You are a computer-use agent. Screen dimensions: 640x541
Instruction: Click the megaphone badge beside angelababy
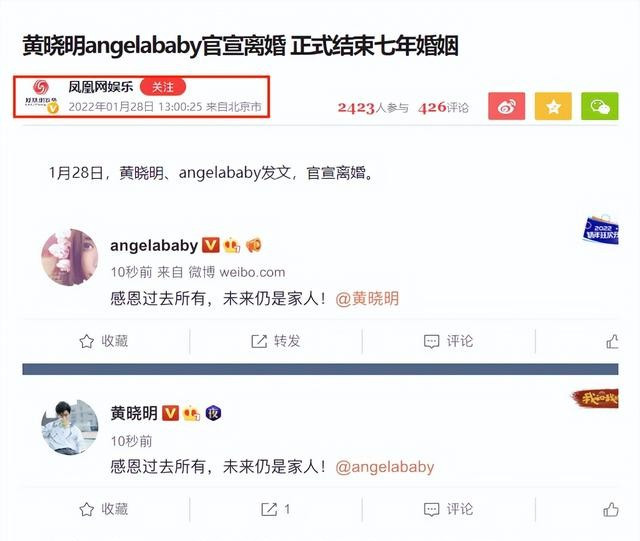click(254, 245)
